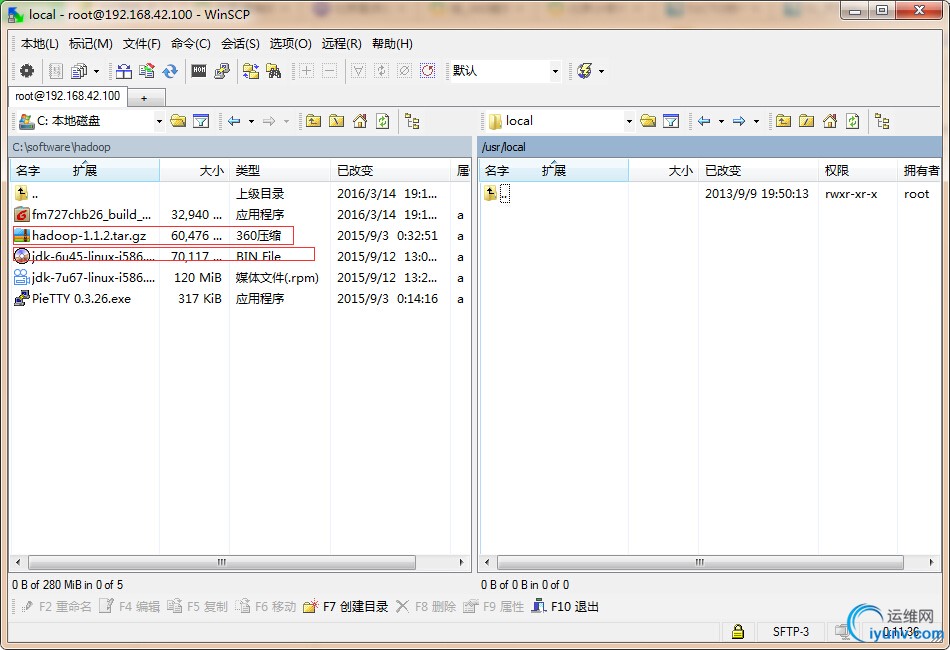Screen dimensions: 950x650
Task: Toggle the local panel directory tree icon
Action: 413,121
